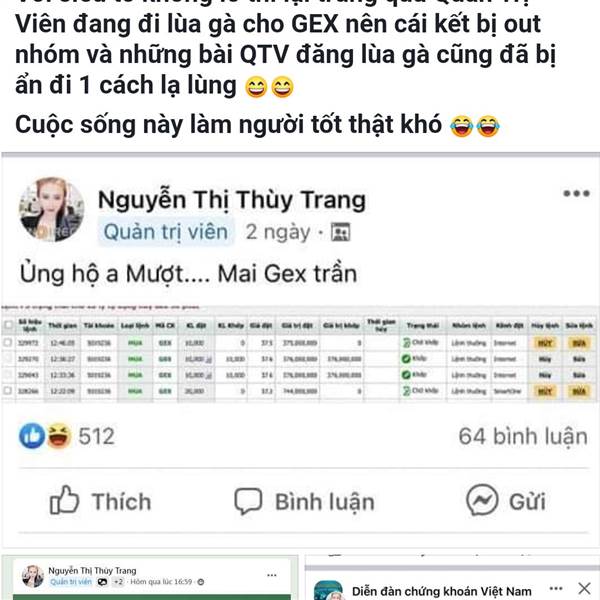Viewport: 600px width, 600px height.
Task: View the haha reaction emoji icon
Action: tap(59, 436)
